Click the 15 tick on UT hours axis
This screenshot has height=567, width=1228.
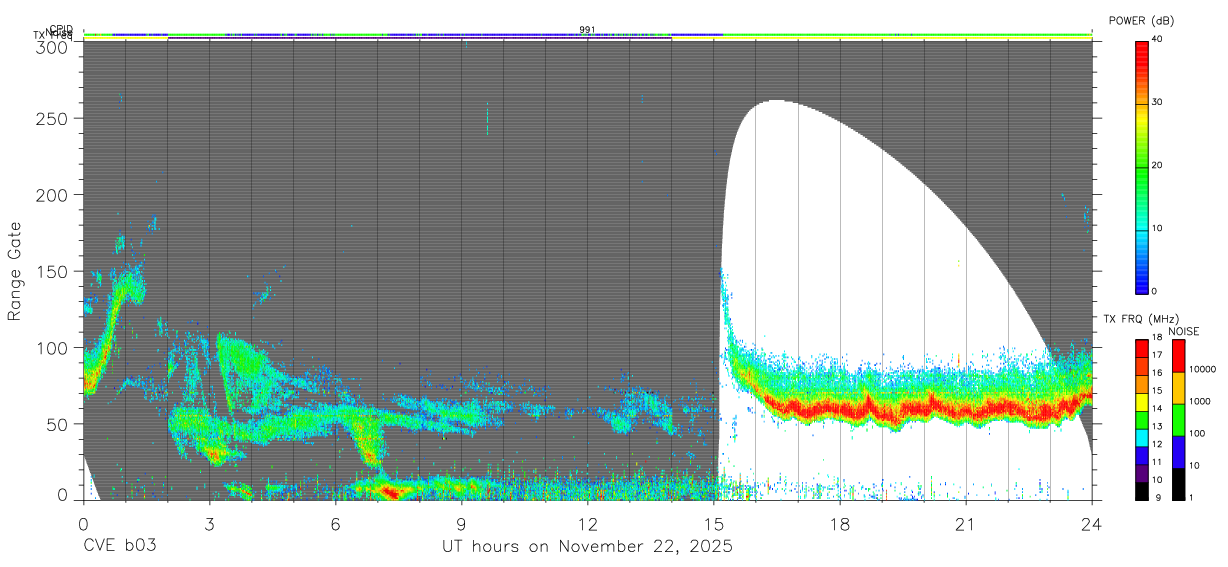tap(714, 524)
